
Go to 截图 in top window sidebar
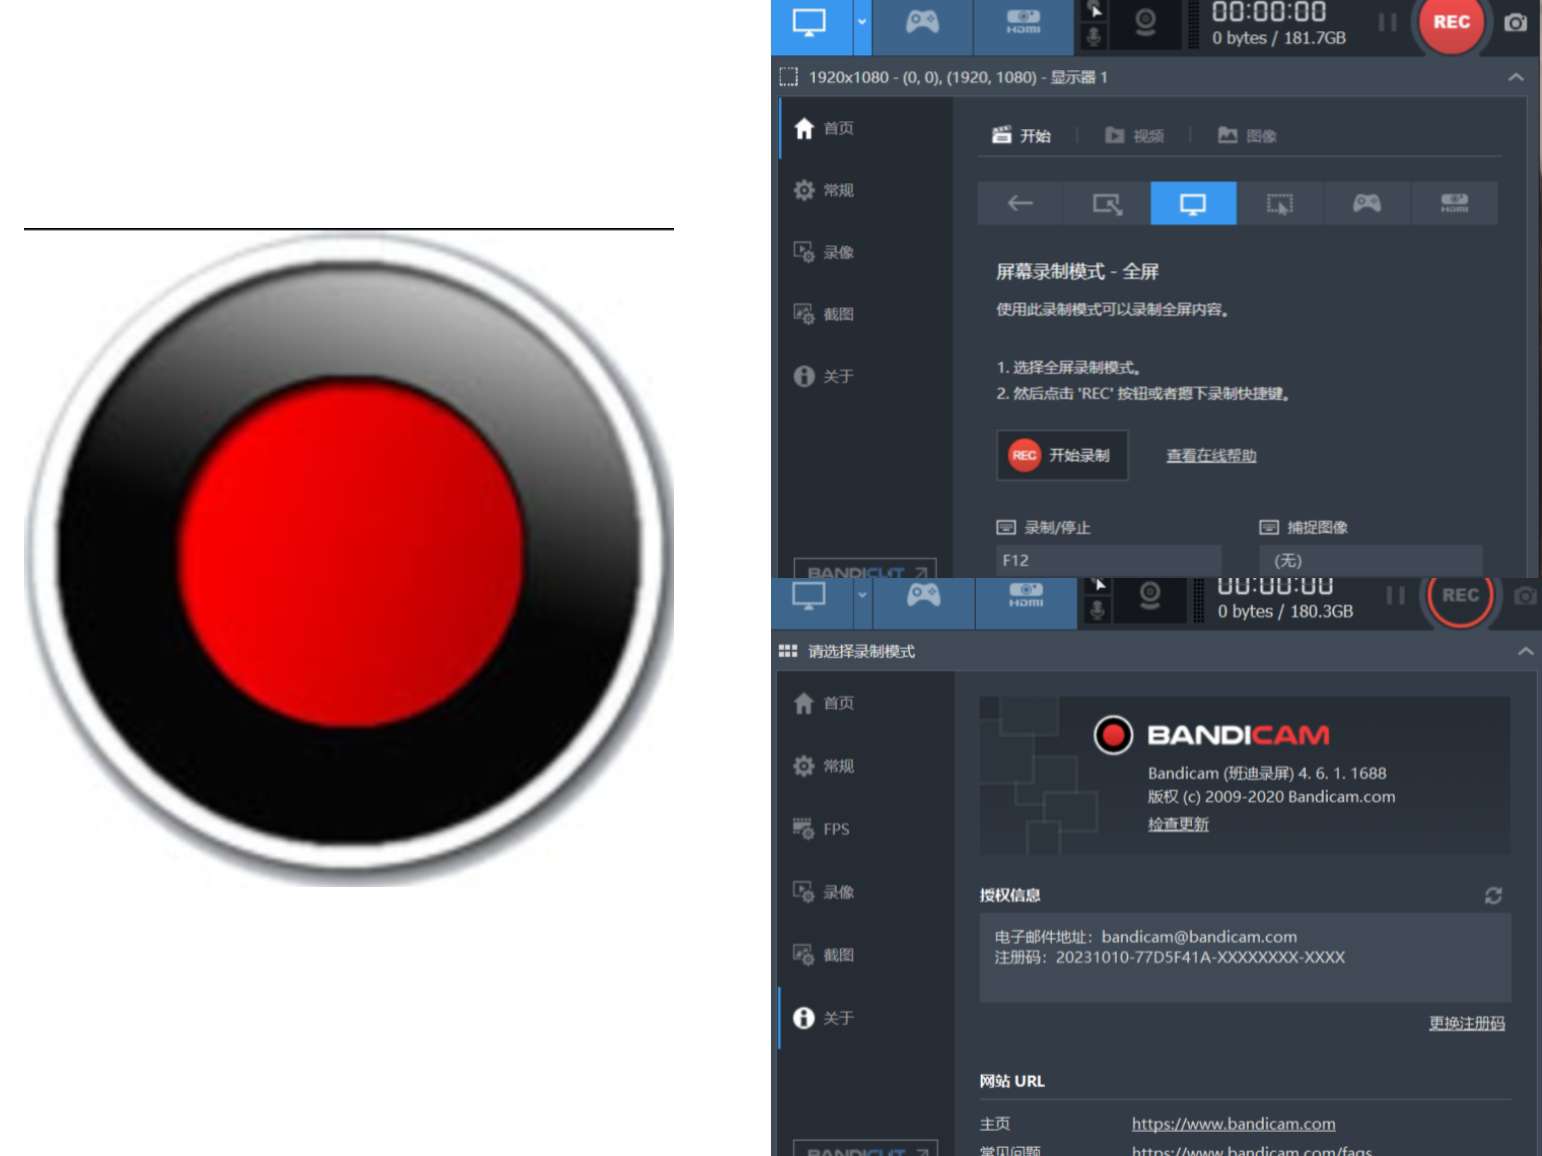point(824,314)
